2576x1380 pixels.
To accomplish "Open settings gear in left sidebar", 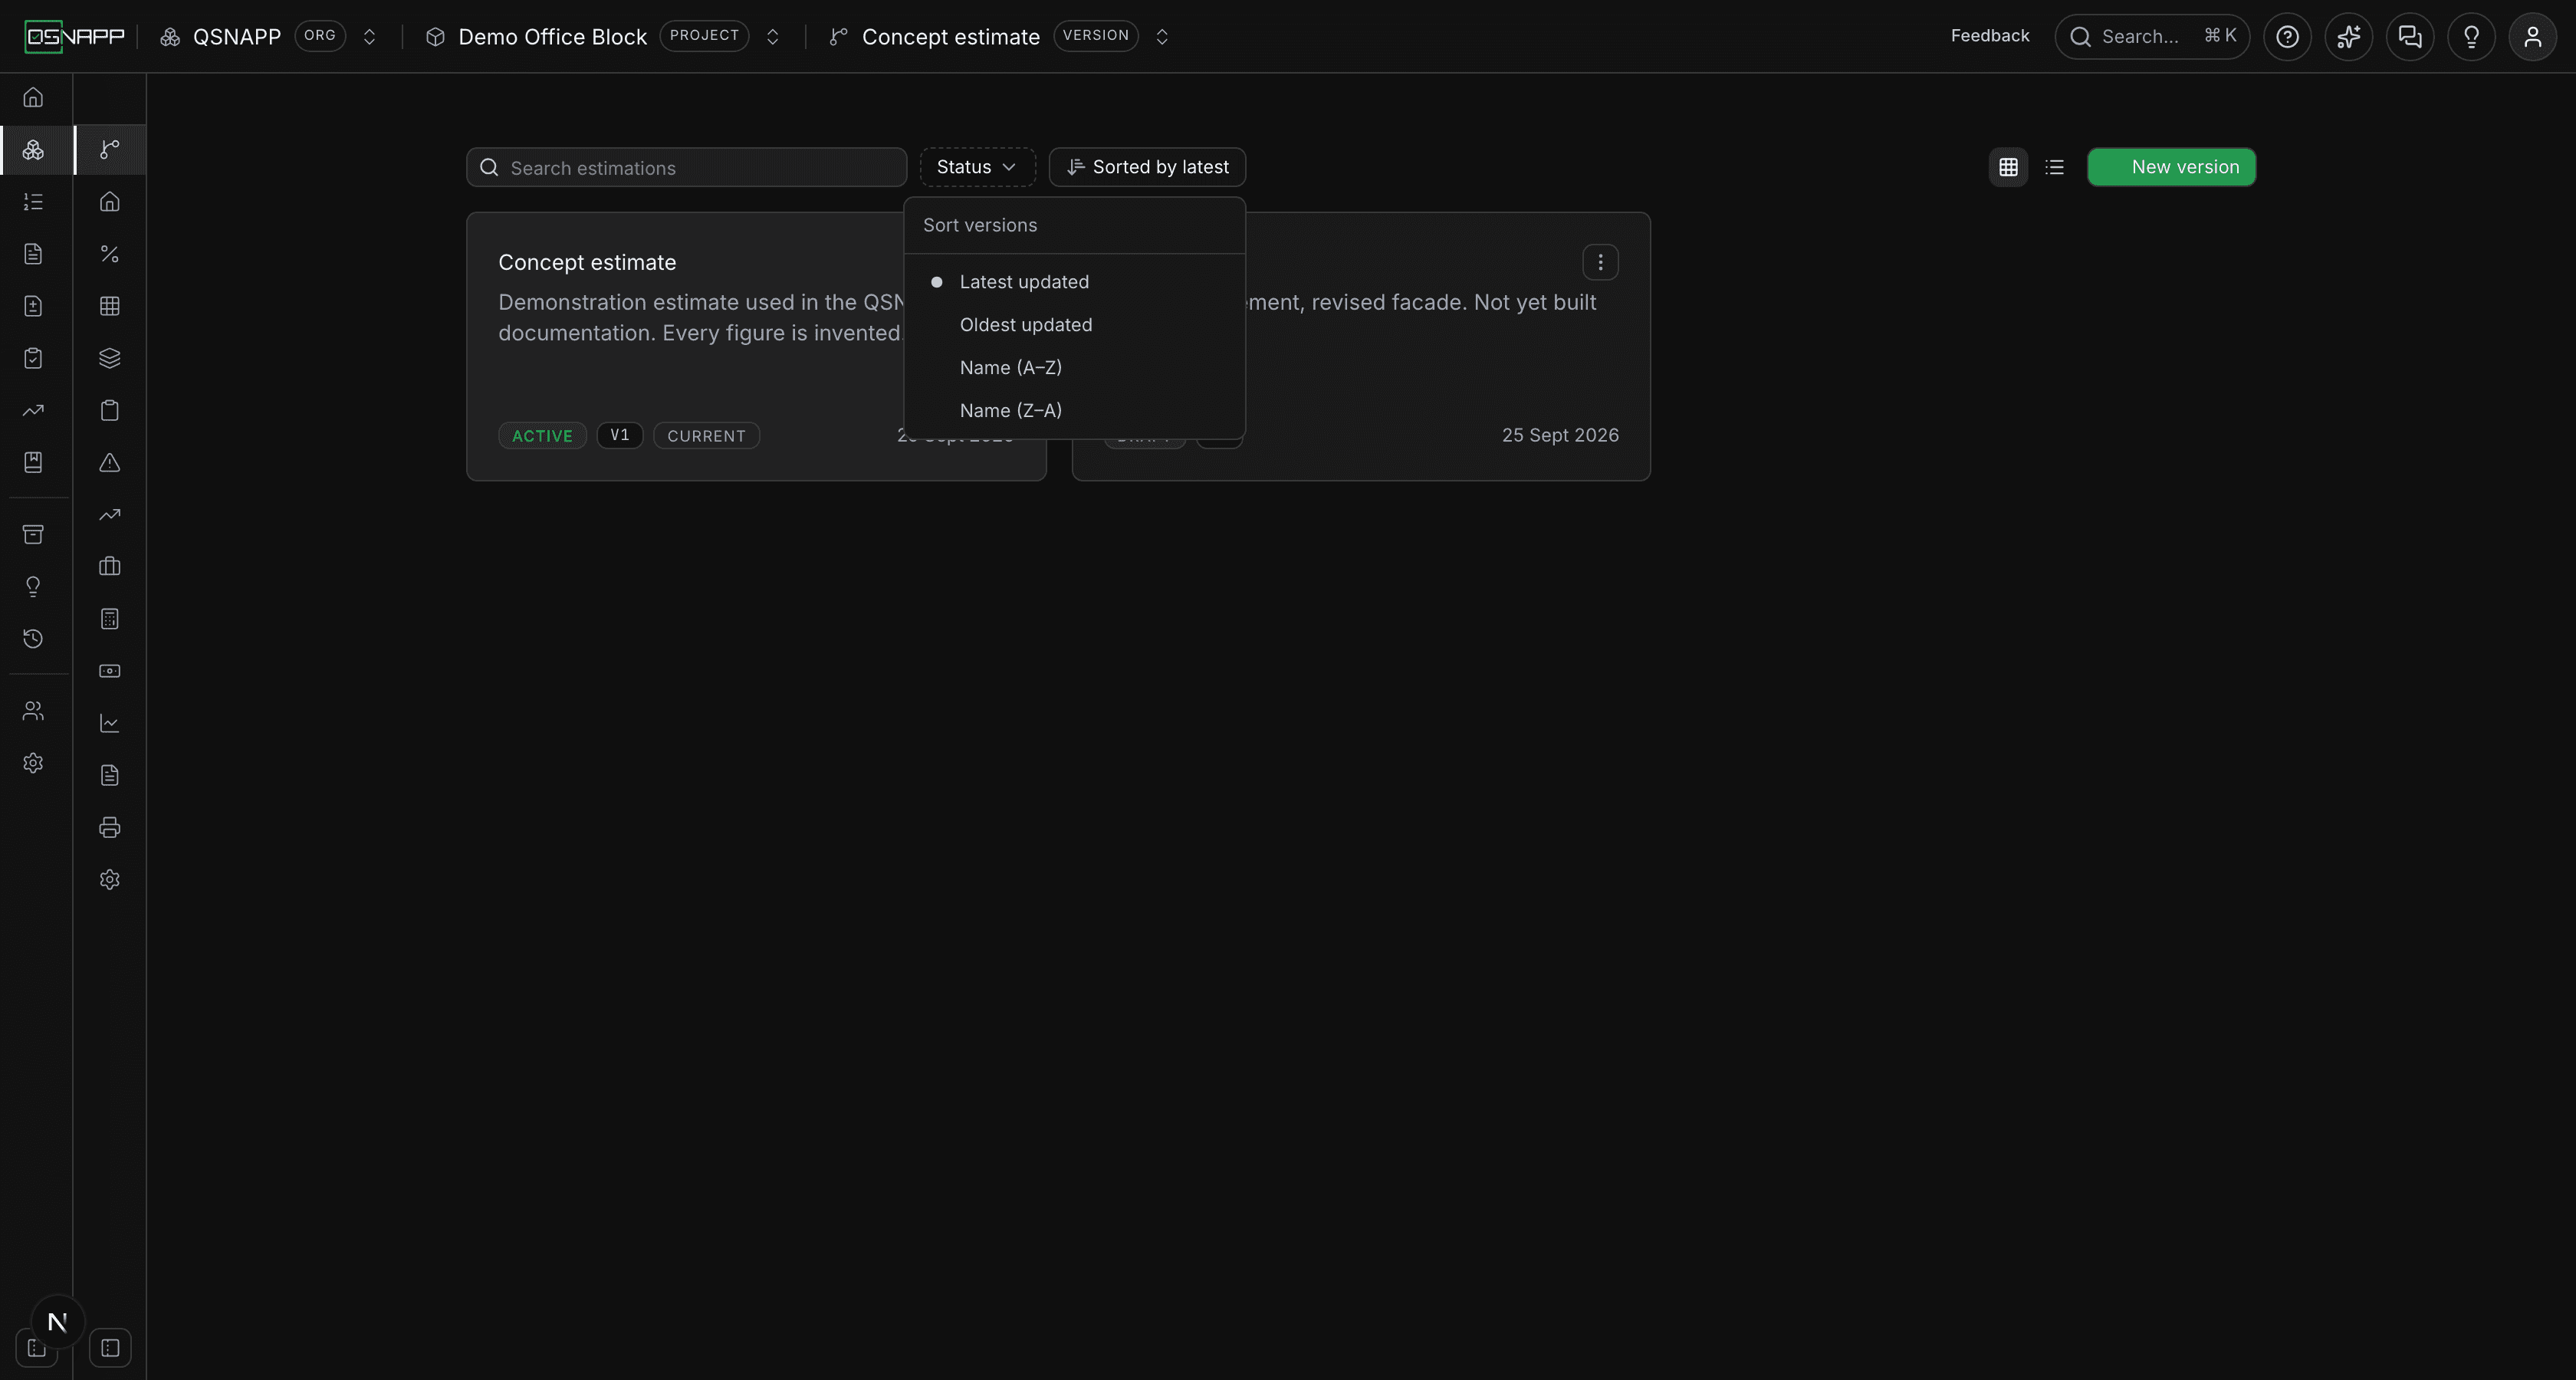I will [x=33, y=763].
